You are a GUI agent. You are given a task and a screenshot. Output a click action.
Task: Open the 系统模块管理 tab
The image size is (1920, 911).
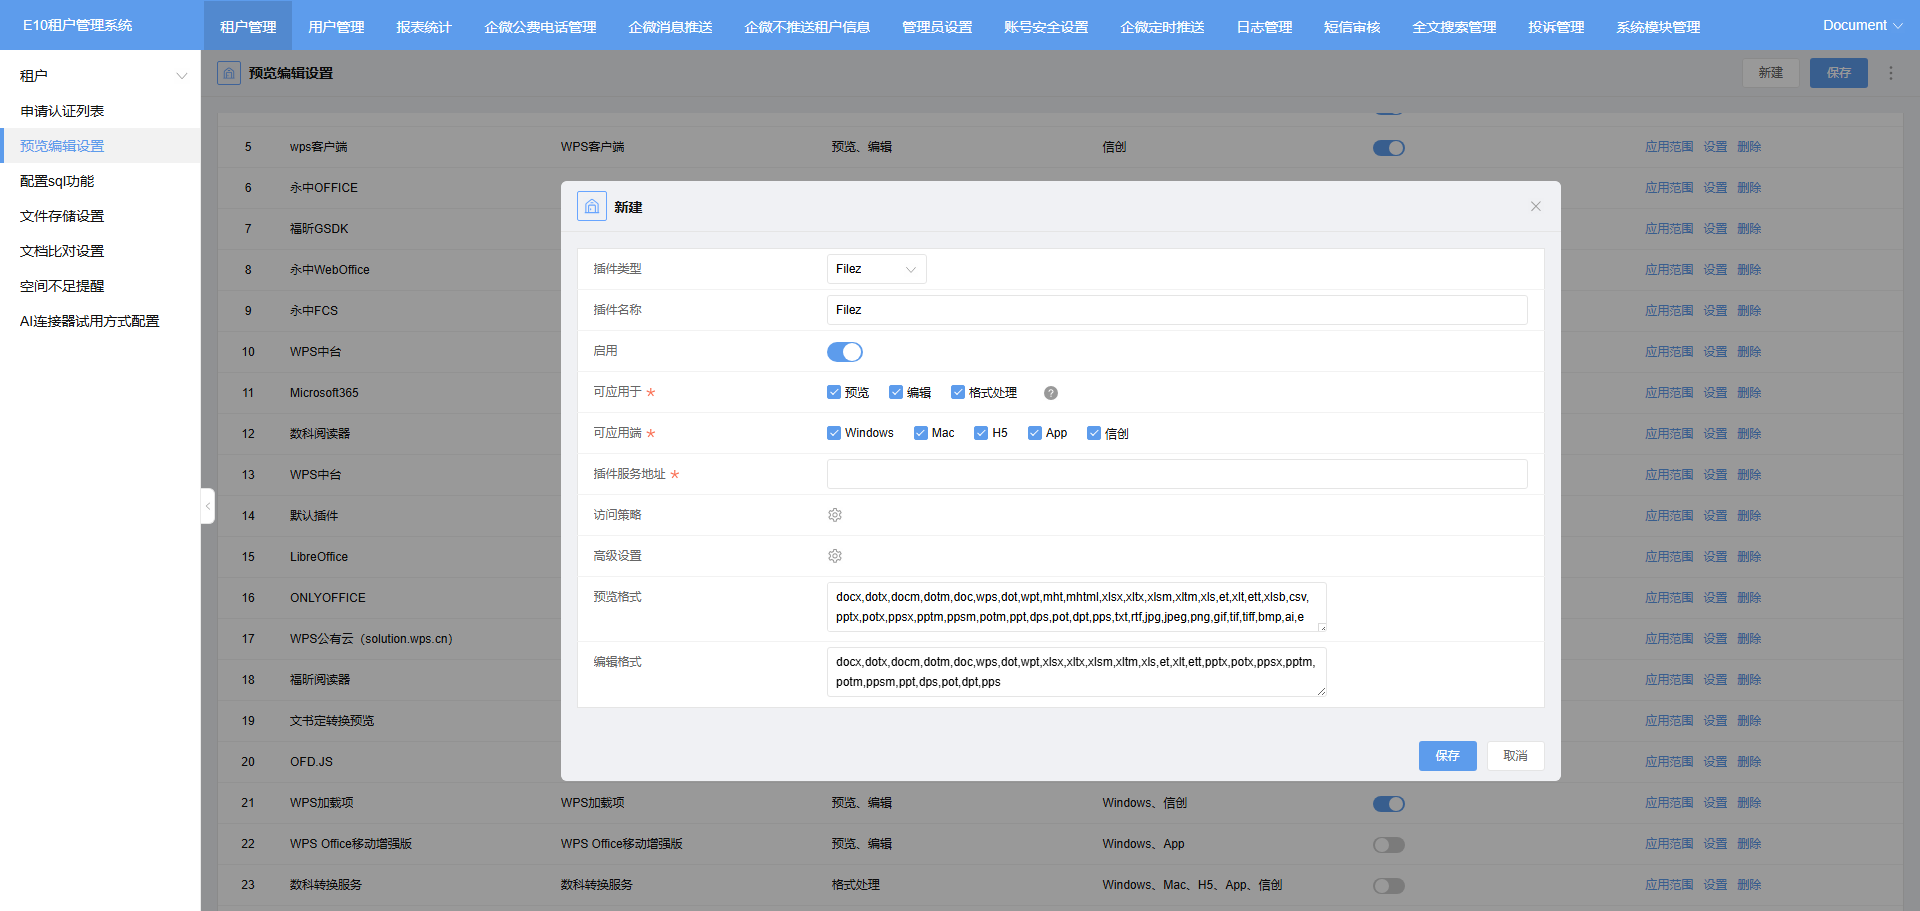point(1658,27)
